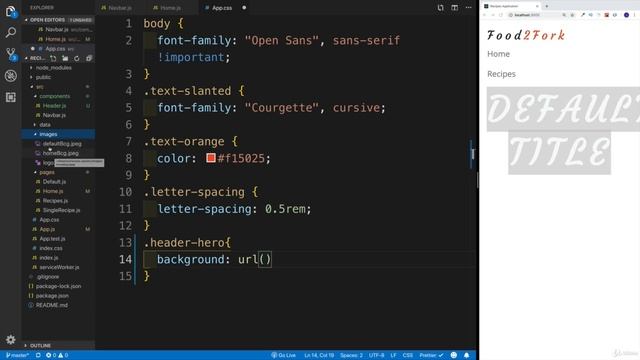The height and width of the screenshot is (360, 640).
Task: Click the Home link on webpage
Action: pyautogui.click(x=498, y=54)
